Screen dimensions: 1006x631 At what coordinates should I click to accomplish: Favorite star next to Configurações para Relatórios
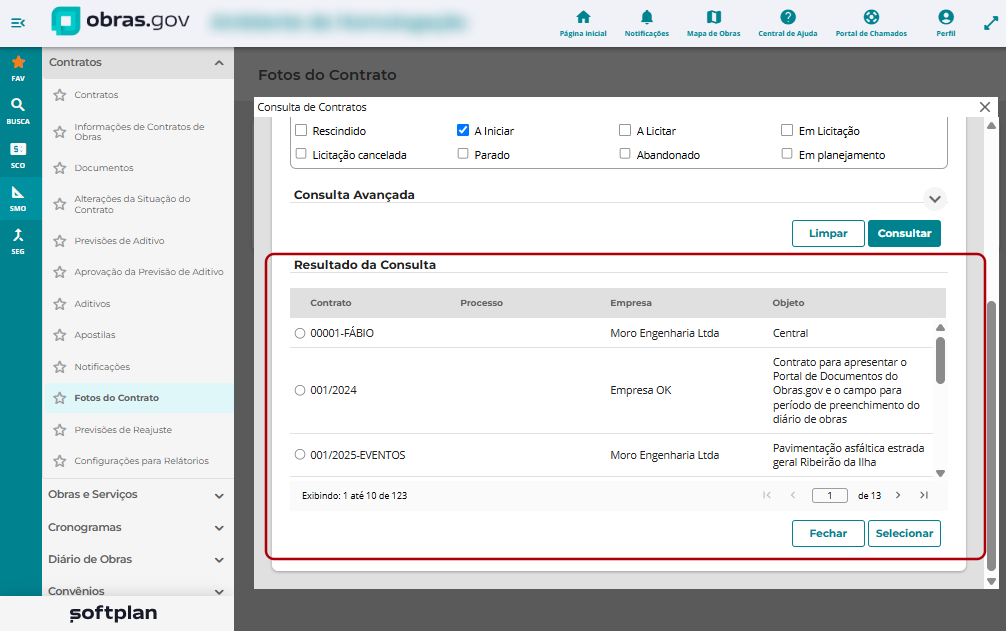pyautogui.click(x=60, y=461)
